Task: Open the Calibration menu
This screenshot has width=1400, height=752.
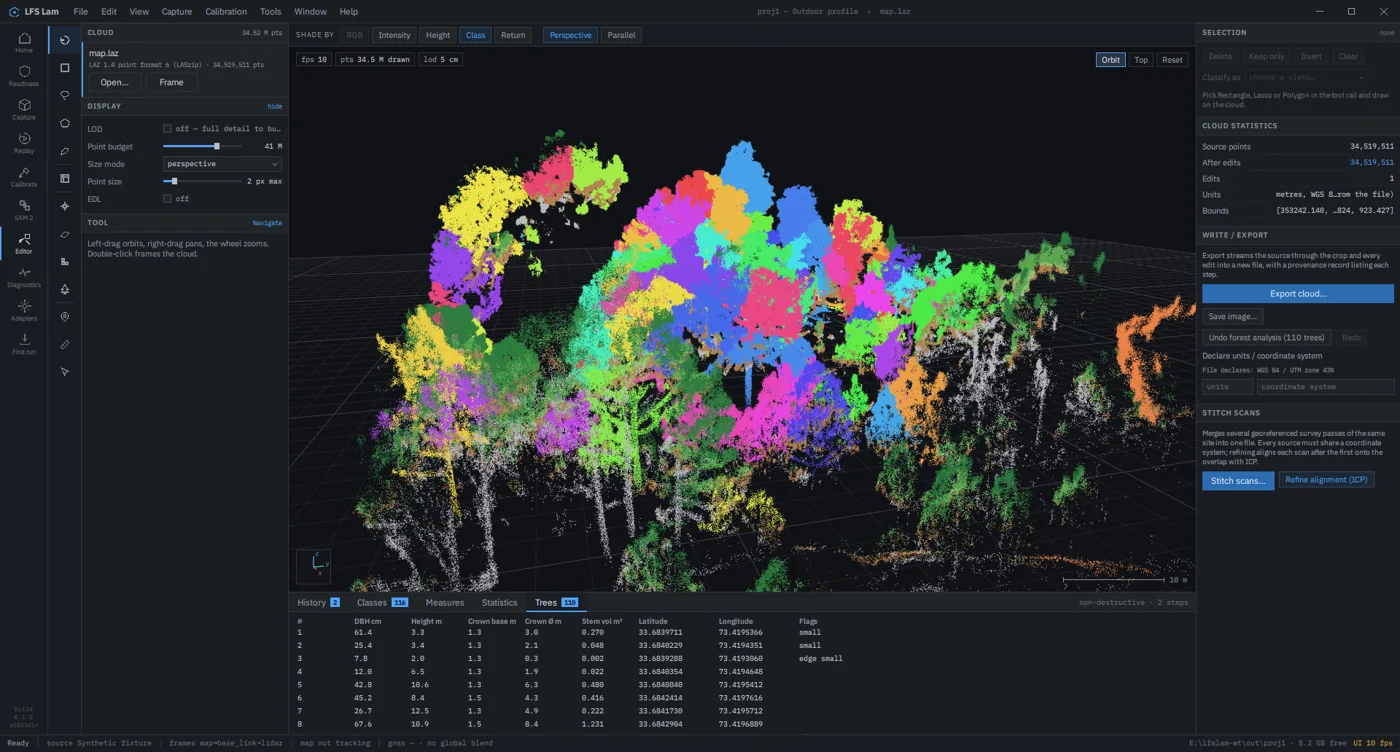Action: [226, 12]
